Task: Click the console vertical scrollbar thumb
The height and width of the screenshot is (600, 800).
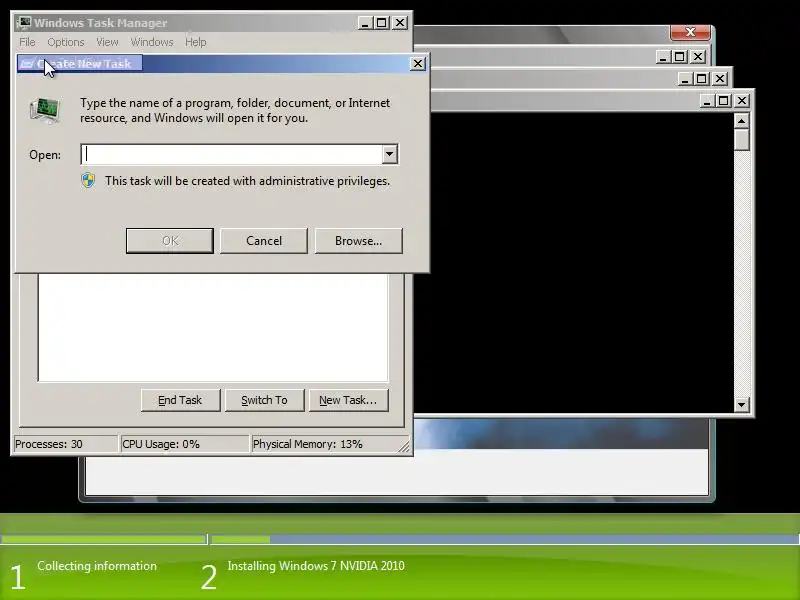Action: click(741, 140)
